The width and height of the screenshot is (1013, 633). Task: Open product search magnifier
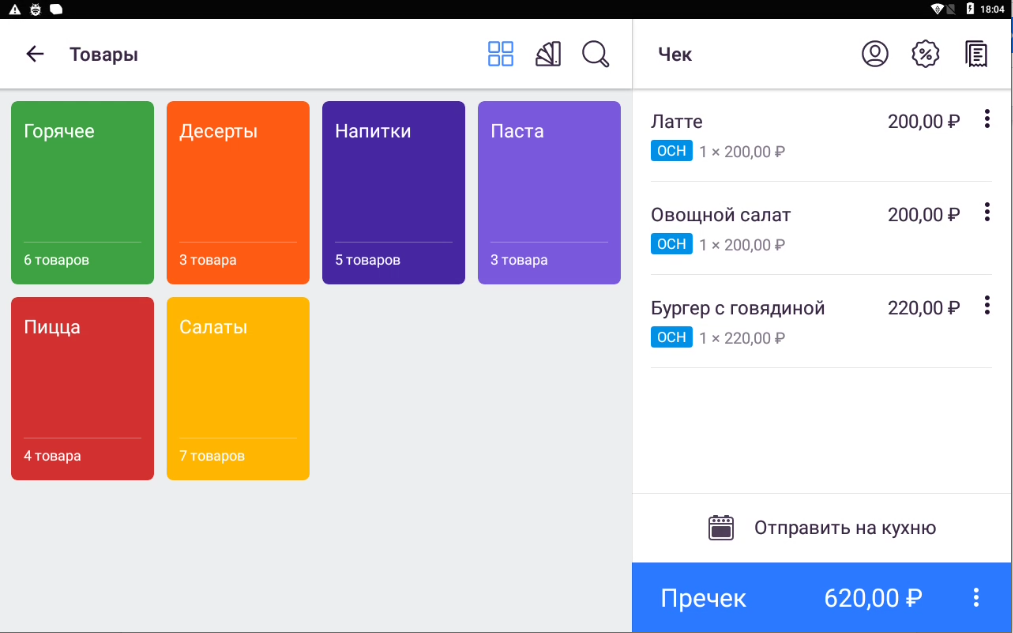point(595,54)
